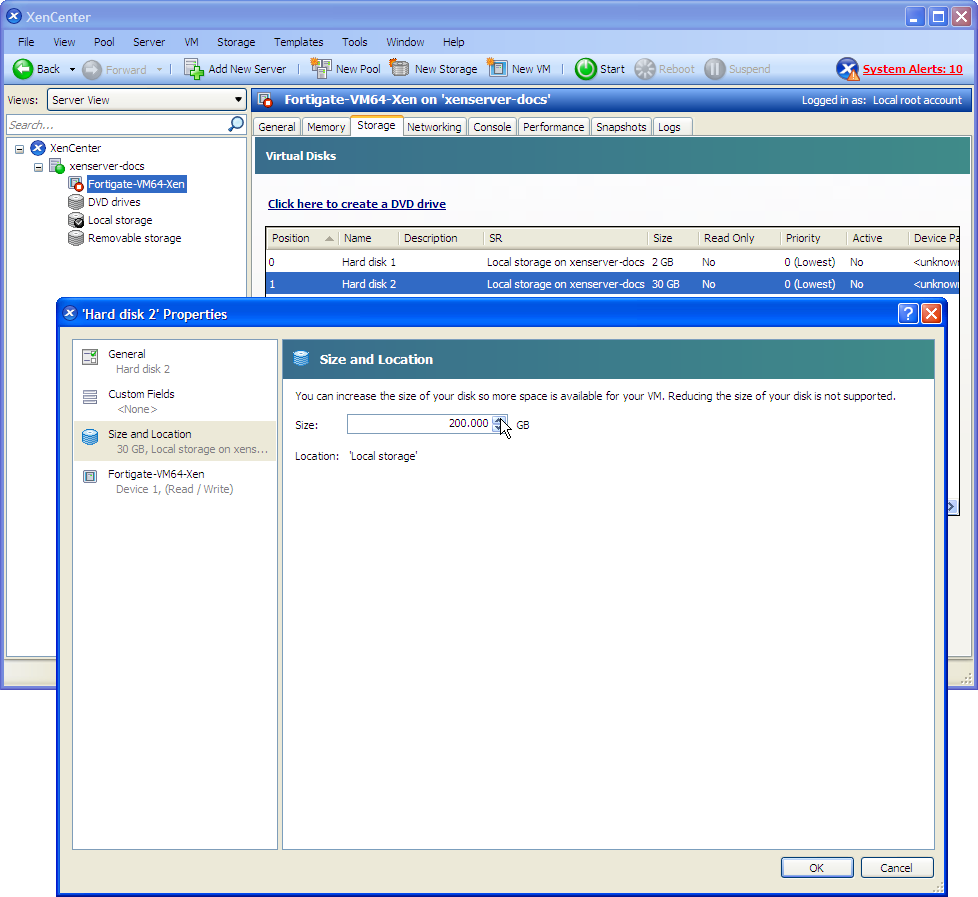Screen dimensions: 978x897
Task: Click into the Search field
Action: point(117,125)
